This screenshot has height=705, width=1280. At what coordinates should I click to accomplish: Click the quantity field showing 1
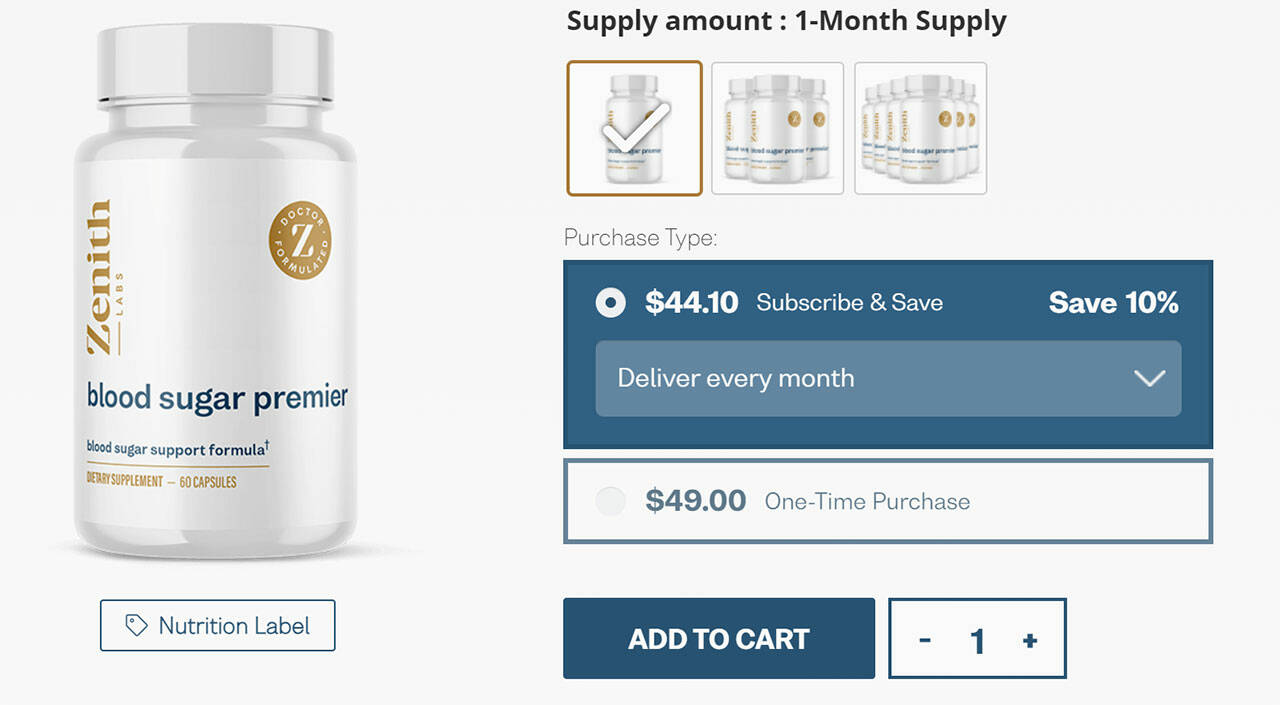[x=978, y=640]
